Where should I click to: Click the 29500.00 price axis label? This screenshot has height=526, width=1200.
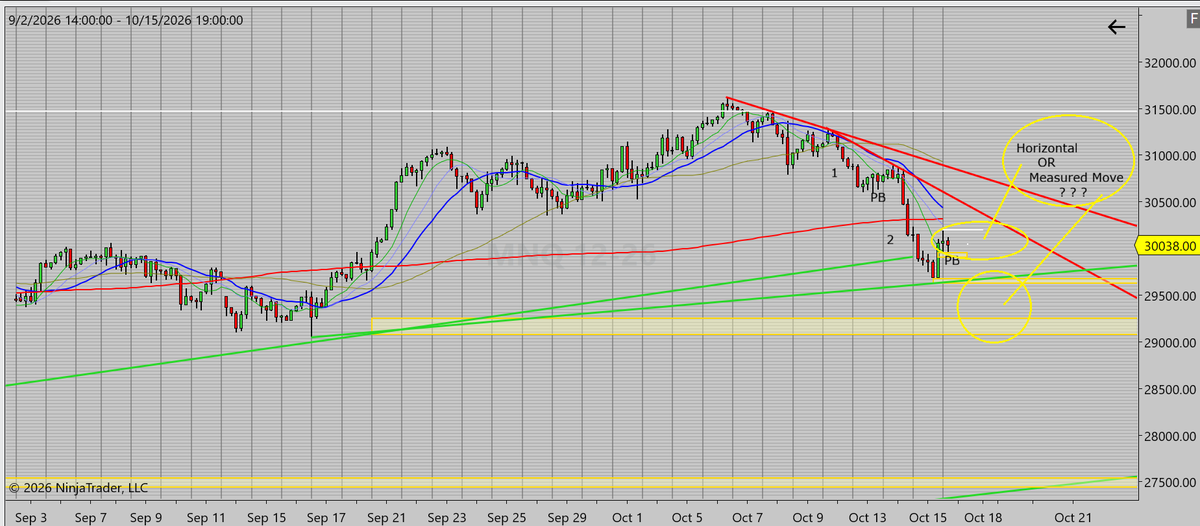(x=1170, y=296)
